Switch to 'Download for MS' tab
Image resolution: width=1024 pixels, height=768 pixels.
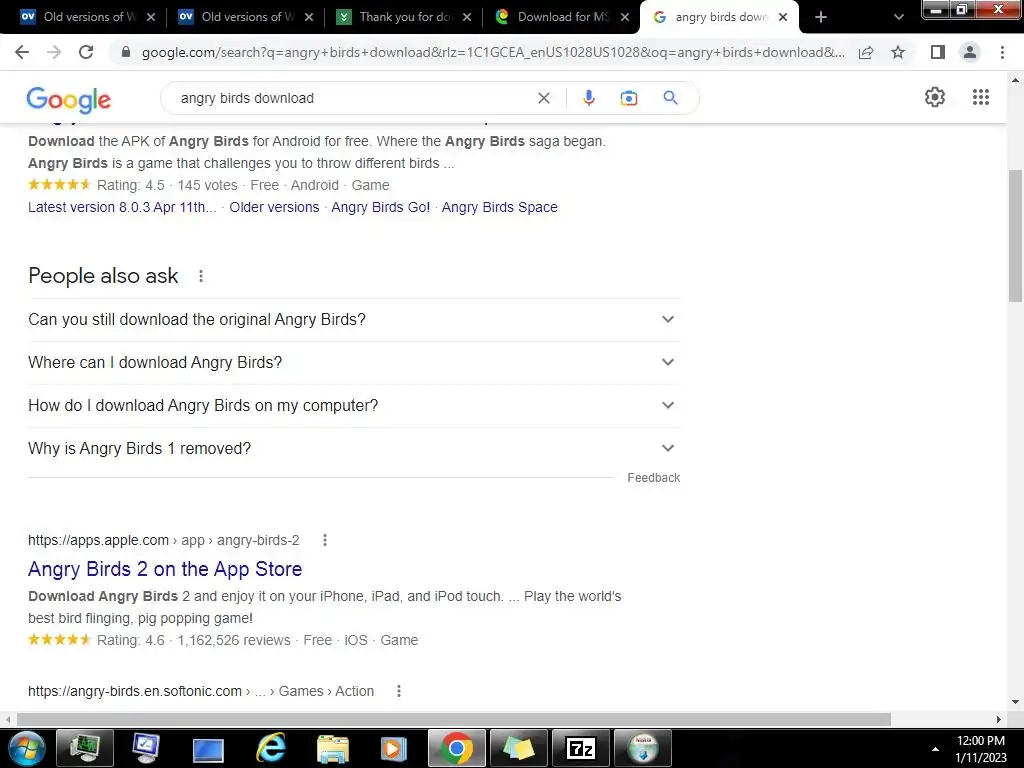pyautogui.click(x=562, y=17)
